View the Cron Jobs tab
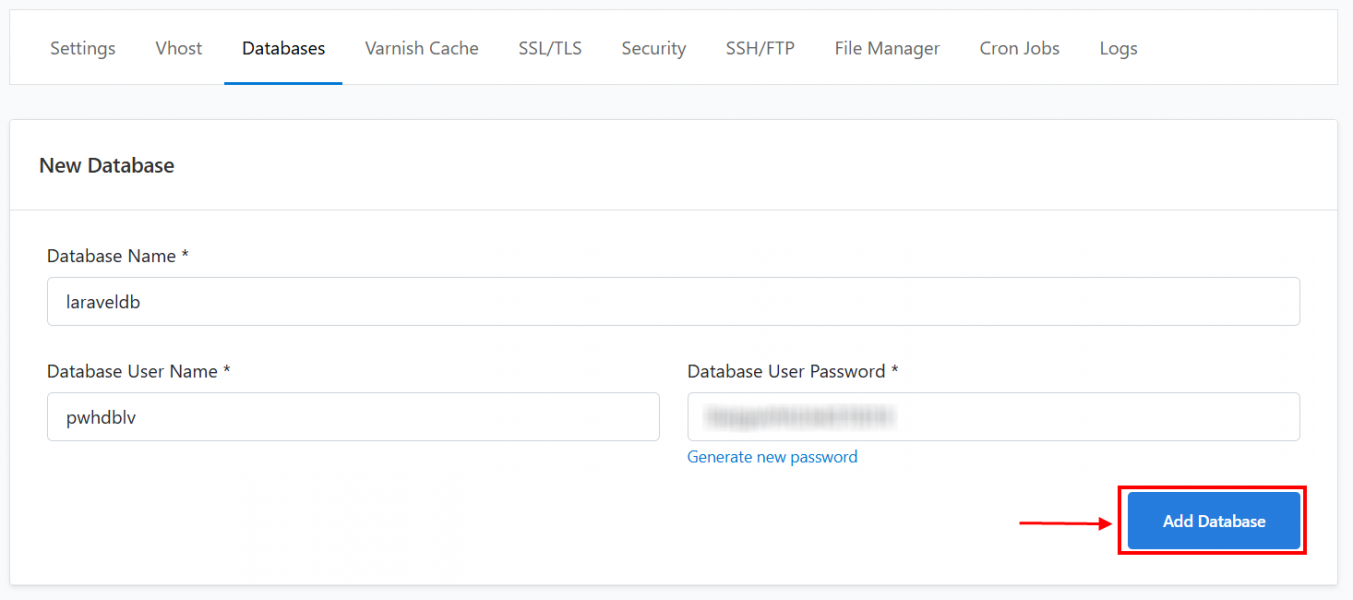This screenshot has width=1353, height=600. tap(1019, 48)
